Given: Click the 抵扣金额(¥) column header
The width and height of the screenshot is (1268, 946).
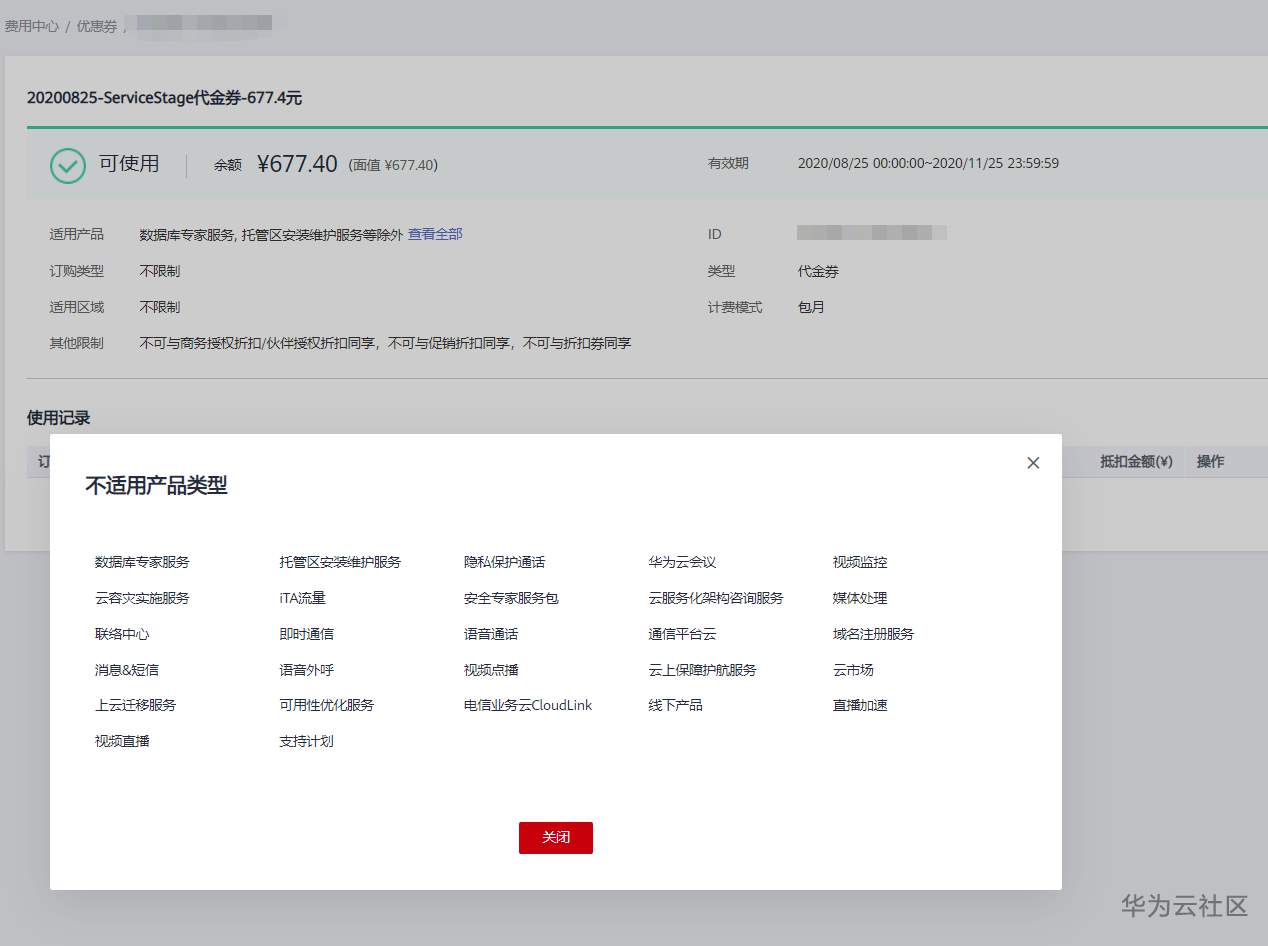Looking at the screenshot, I should click(x=1136, y=461).
